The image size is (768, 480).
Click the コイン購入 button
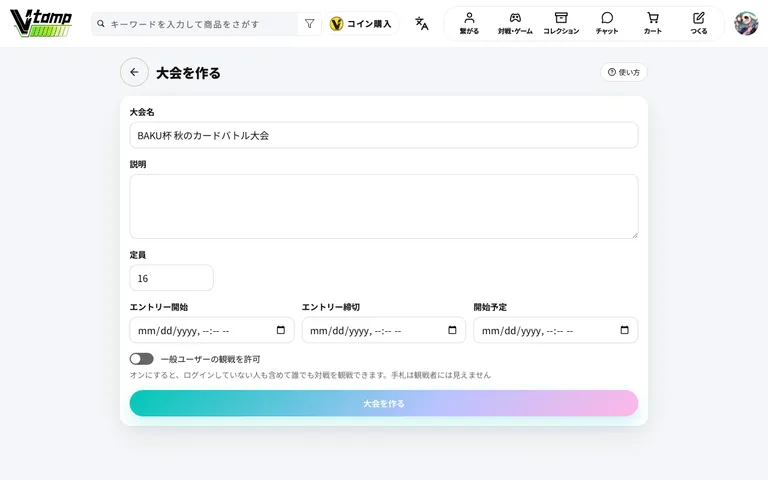pyautogui.click(x=362, y=24)
